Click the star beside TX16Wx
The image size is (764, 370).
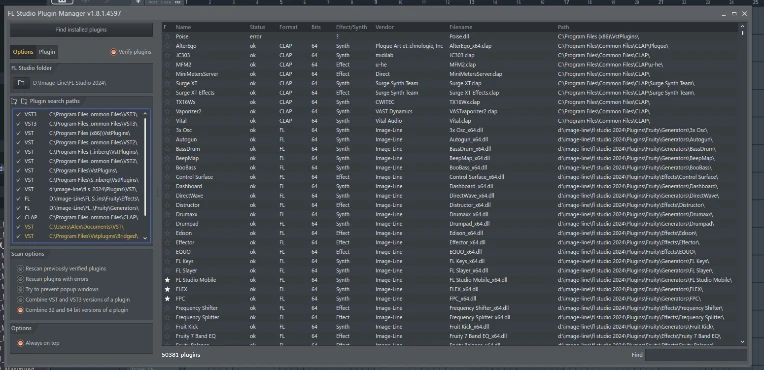168,102
